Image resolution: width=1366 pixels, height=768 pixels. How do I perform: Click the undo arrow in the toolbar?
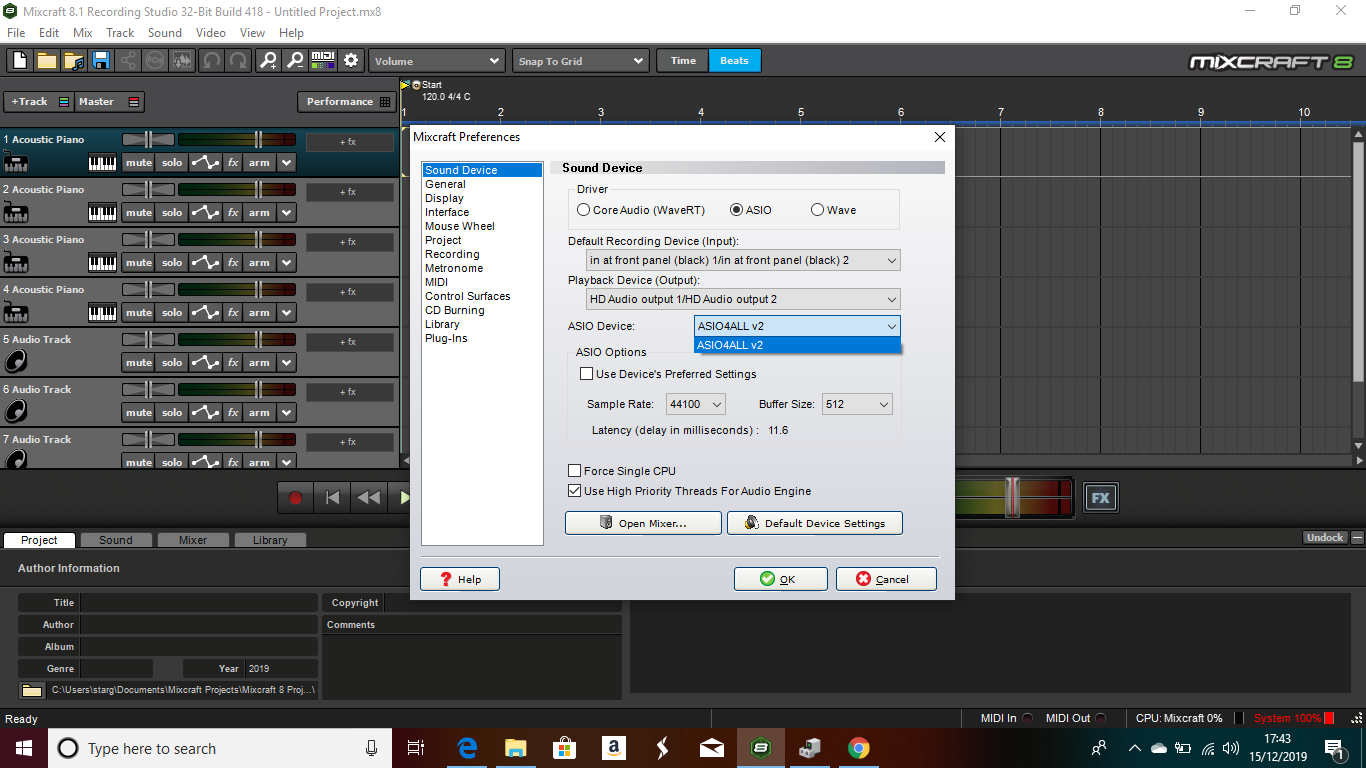tap(211, 61)
